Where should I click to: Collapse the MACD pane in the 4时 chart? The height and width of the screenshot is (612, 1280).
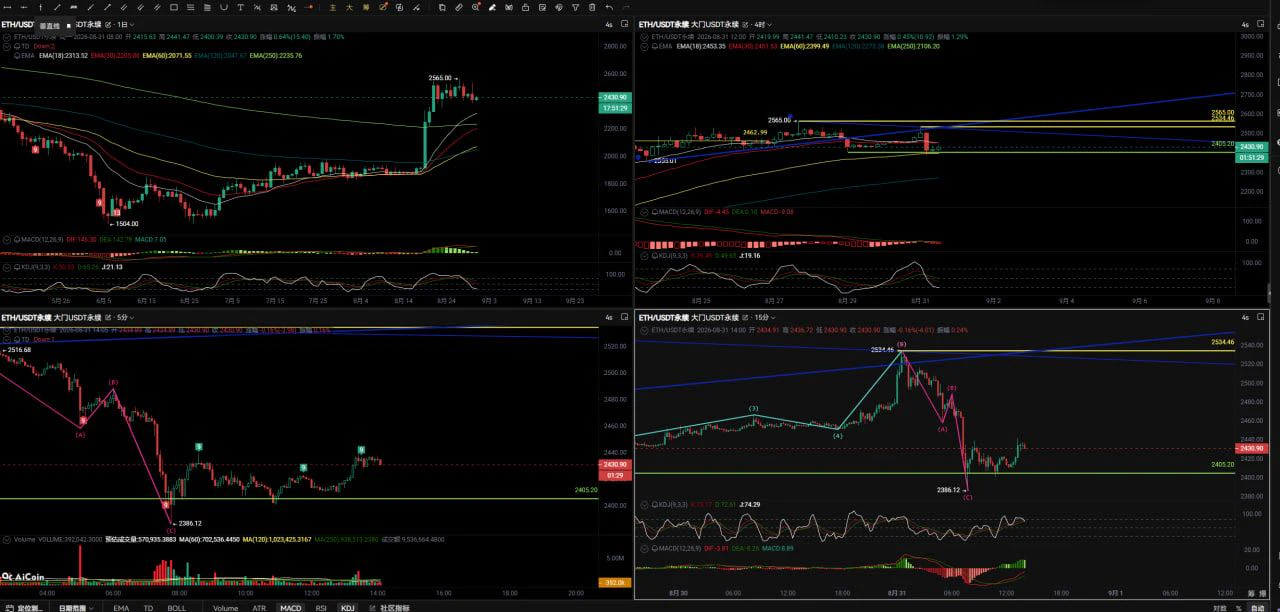click(x=643, y=211)
